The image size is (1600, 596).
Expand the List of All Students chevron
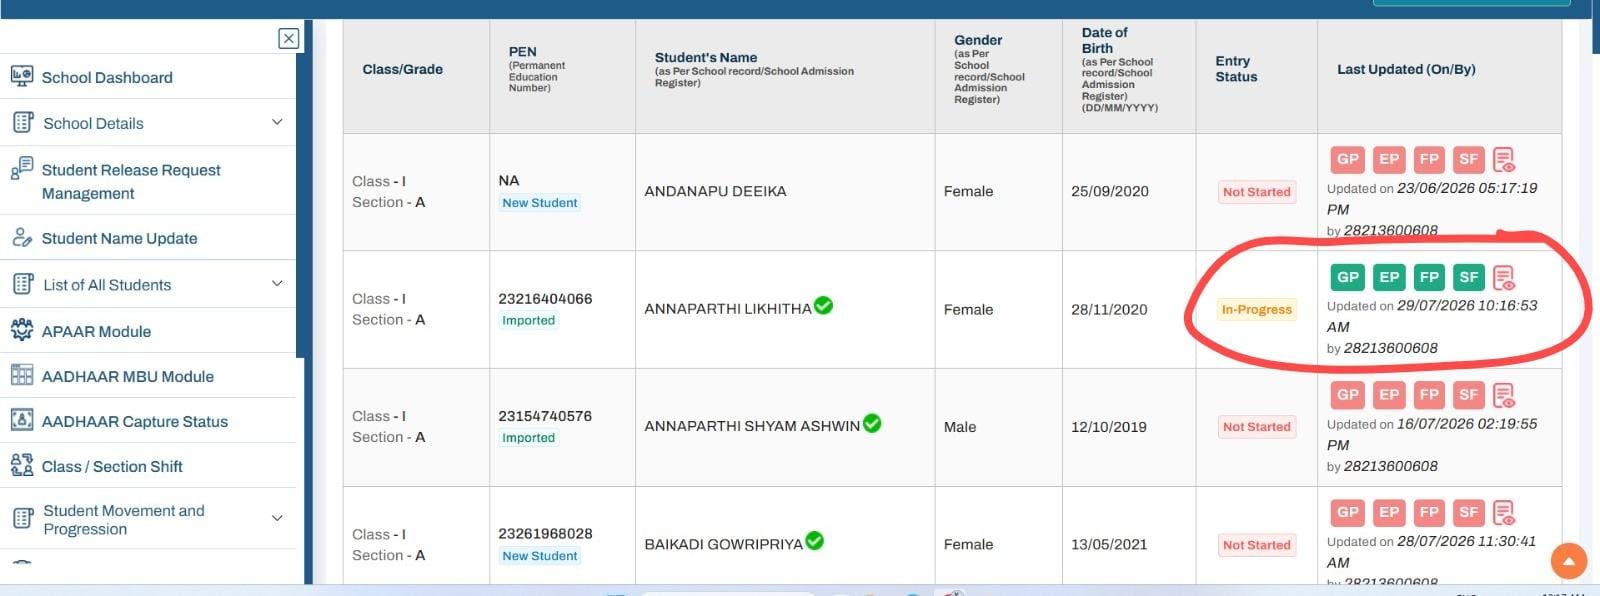(277, 284)
